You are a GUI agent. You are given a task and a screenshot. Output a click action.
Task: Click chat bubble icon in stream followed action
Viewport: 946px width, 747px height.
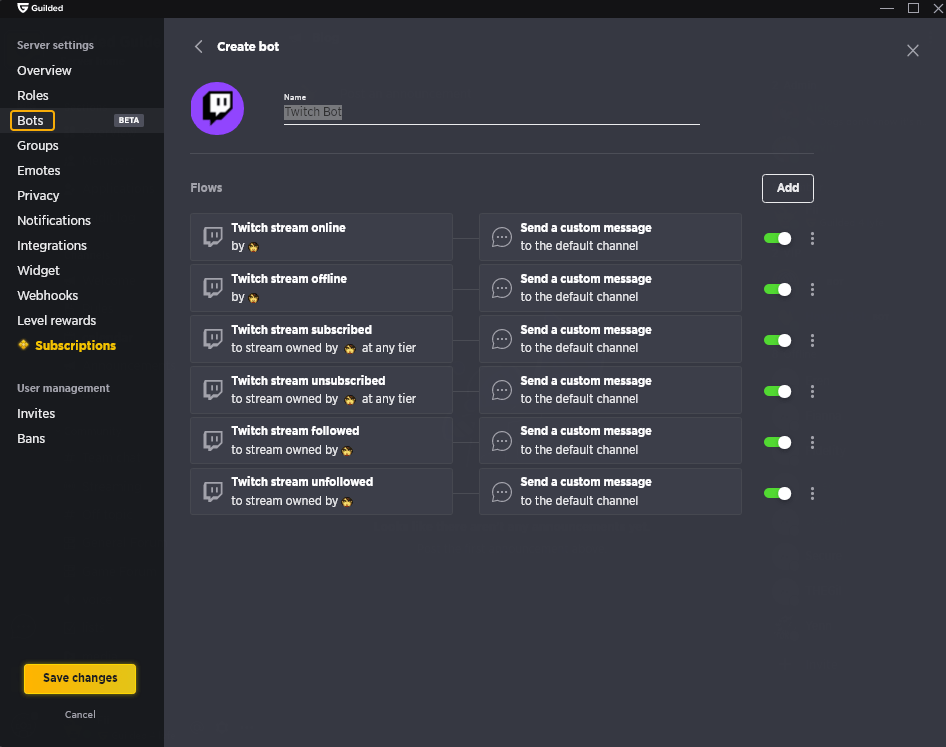pyautogui.click(x=502, y=441)
